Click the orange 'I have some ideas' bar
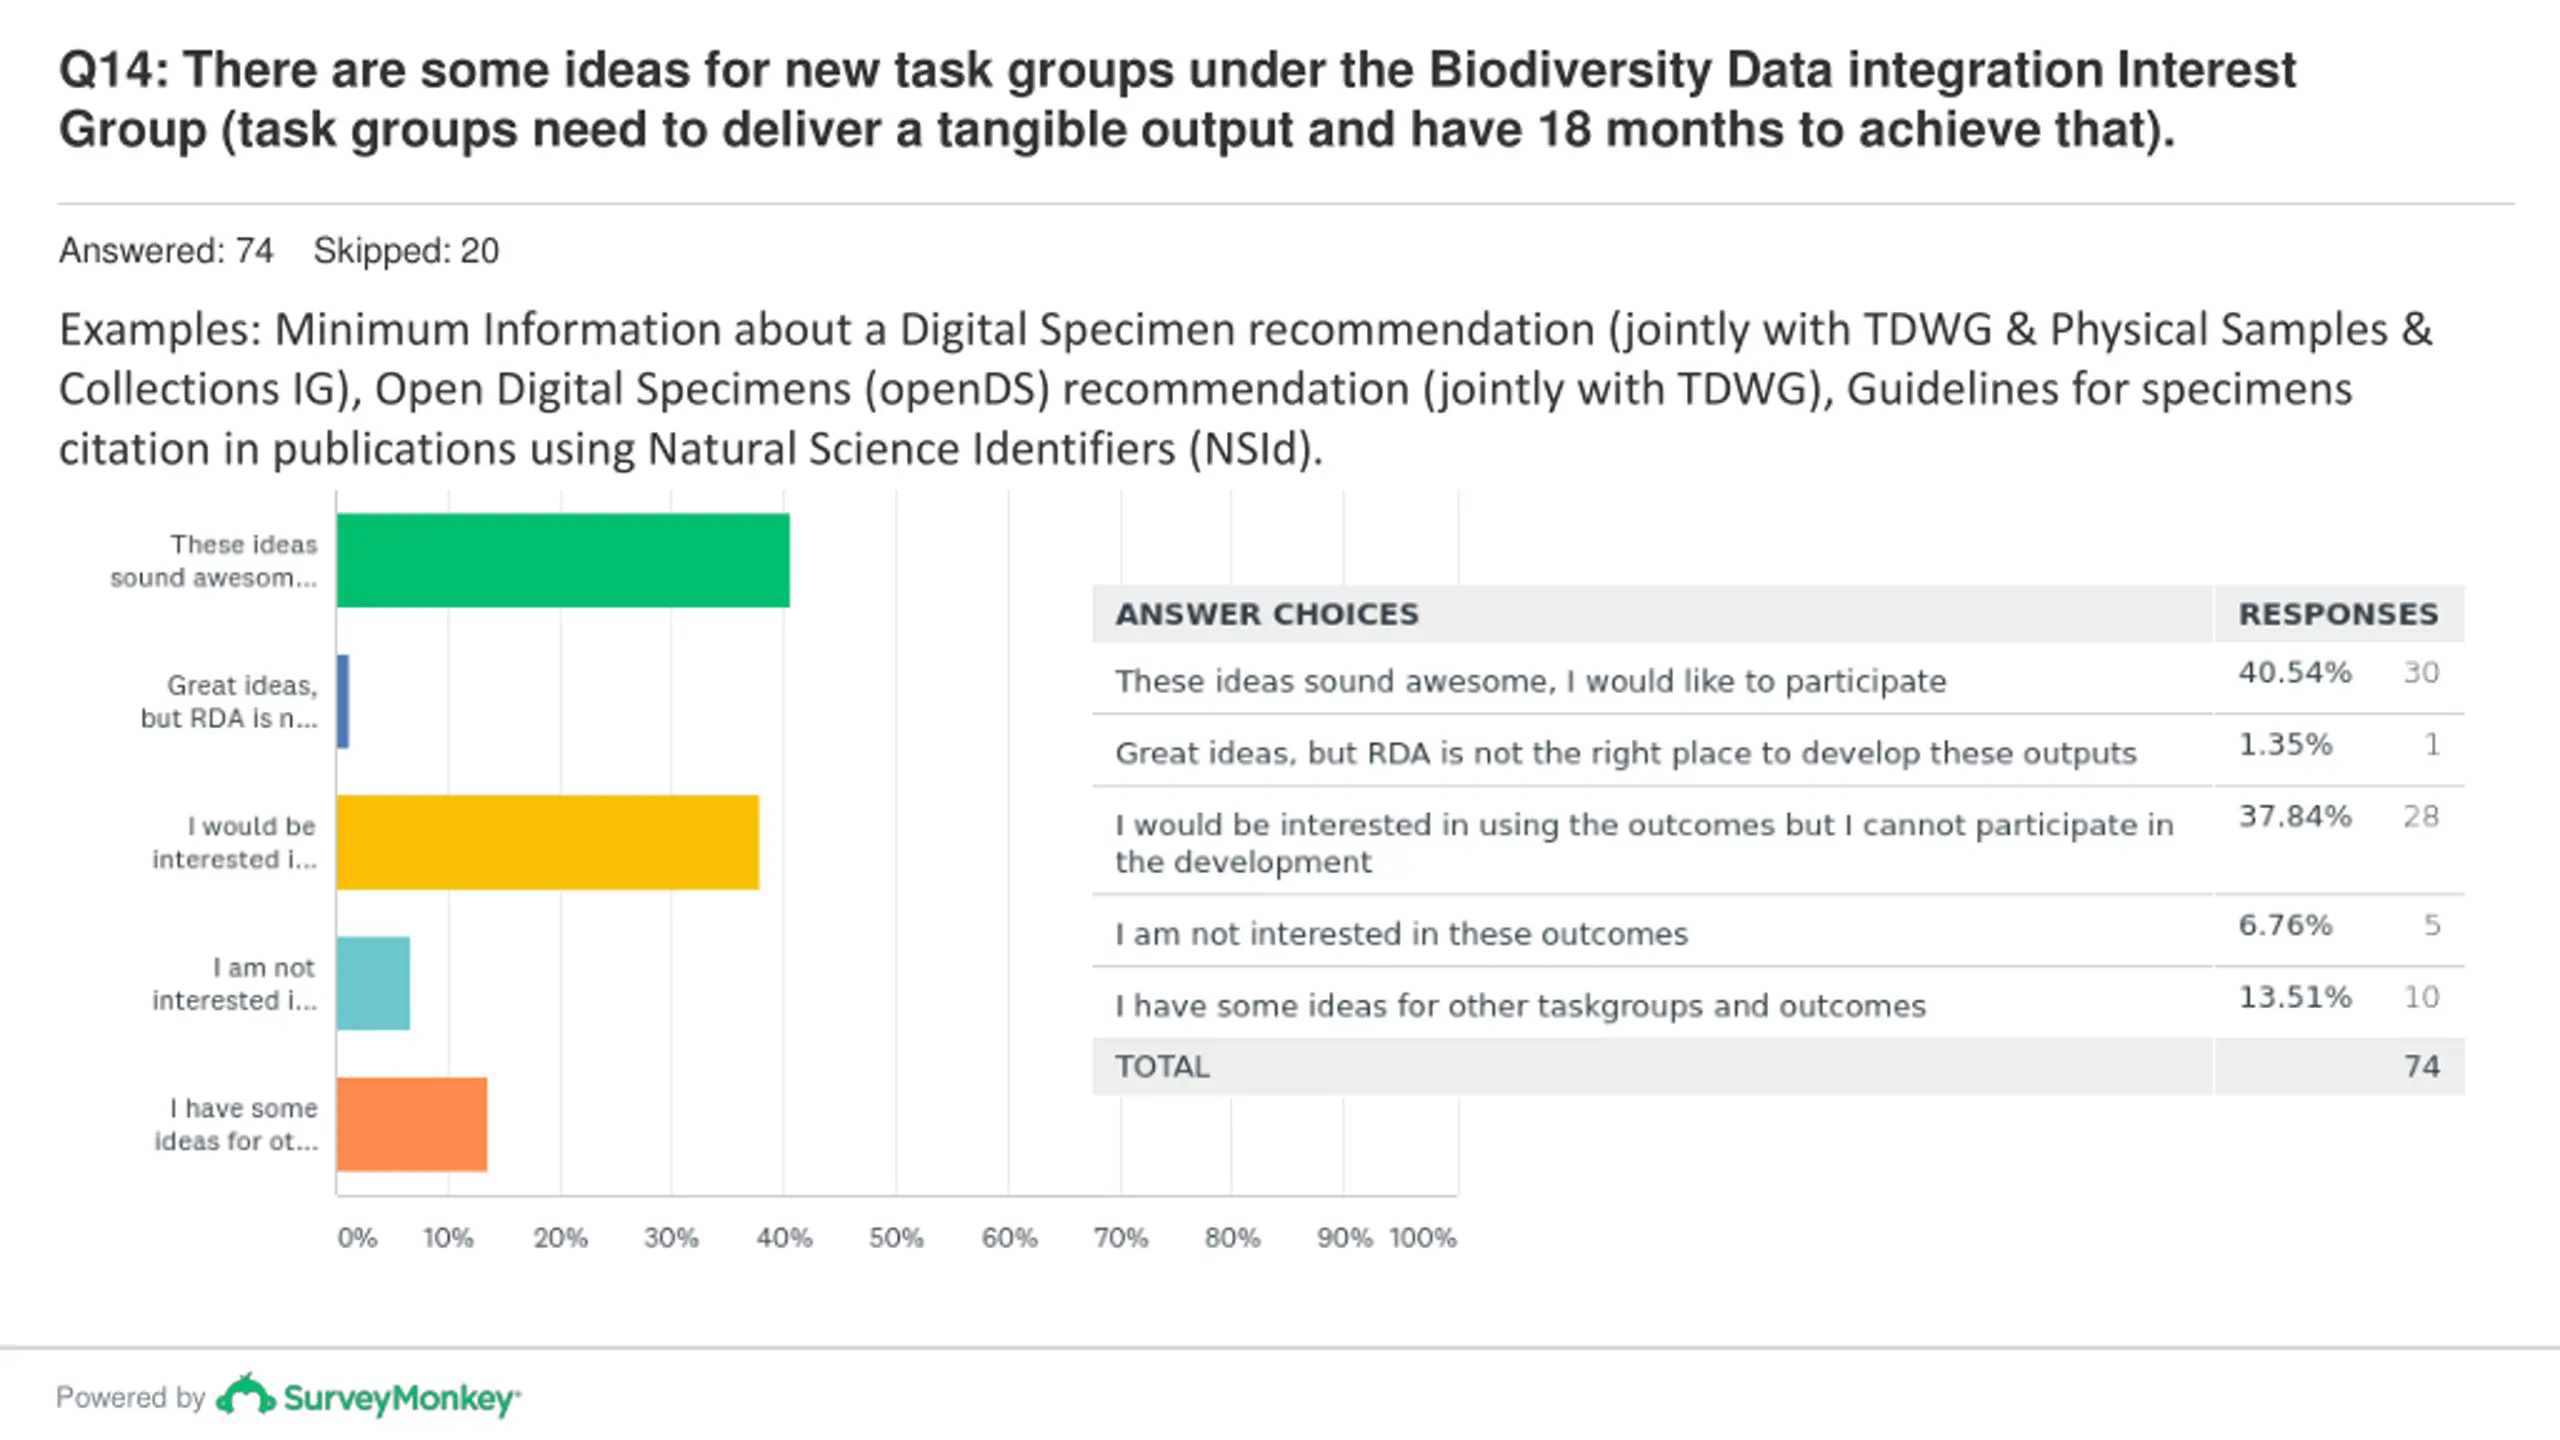 click(412, 1124)
